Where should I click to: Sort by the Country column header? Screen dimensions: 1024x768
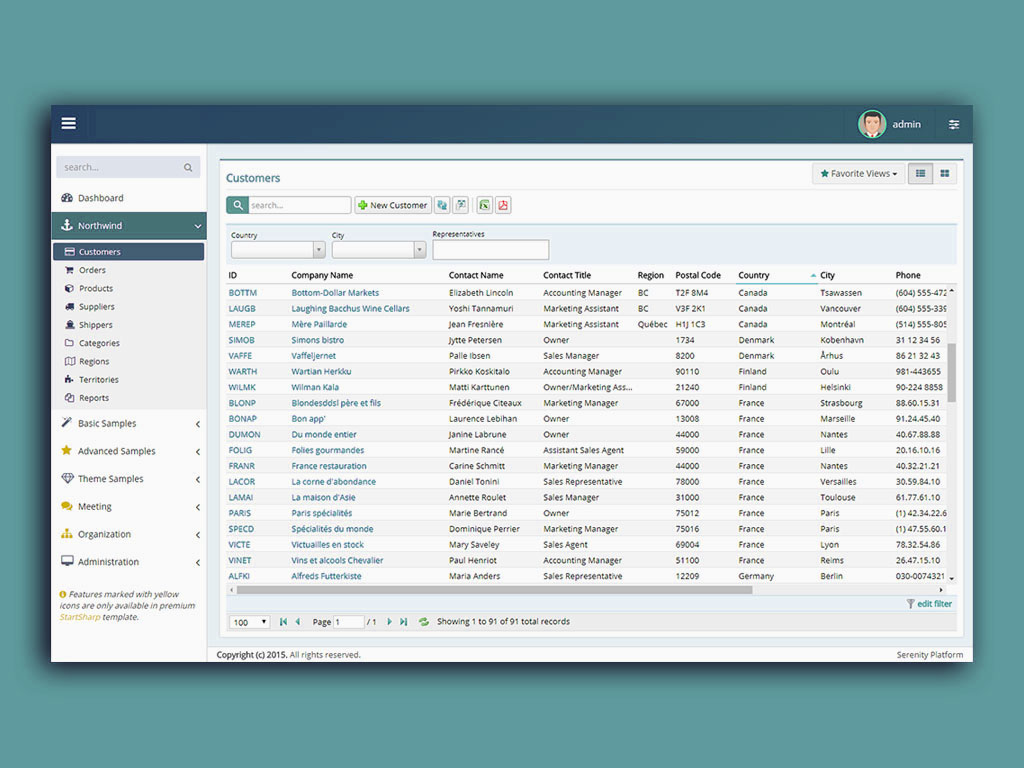(x=754, y=275)
